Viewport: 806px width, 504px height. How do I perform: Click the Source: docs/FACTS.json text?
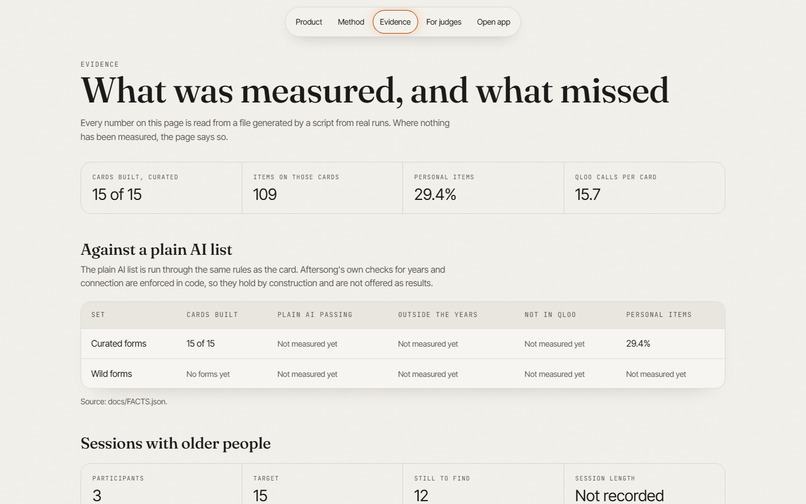(123, 402)
